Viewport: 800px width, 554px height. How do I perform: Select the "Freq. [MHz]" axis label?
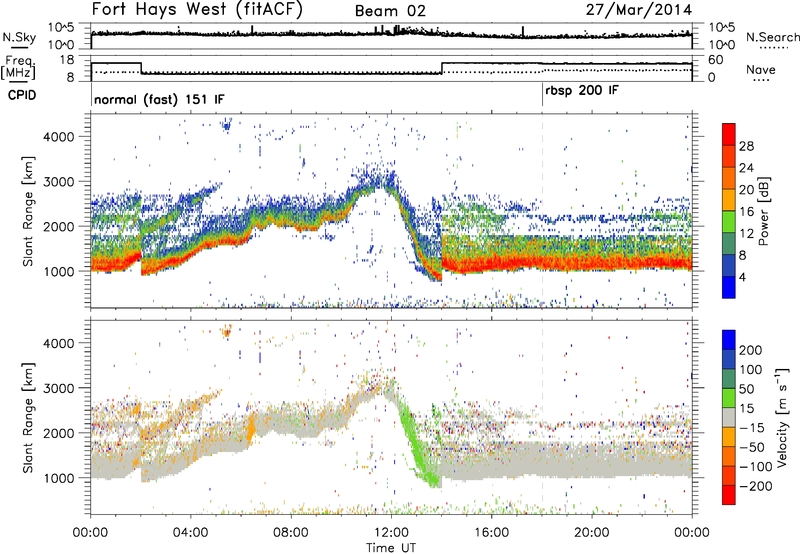click(18, 68)
